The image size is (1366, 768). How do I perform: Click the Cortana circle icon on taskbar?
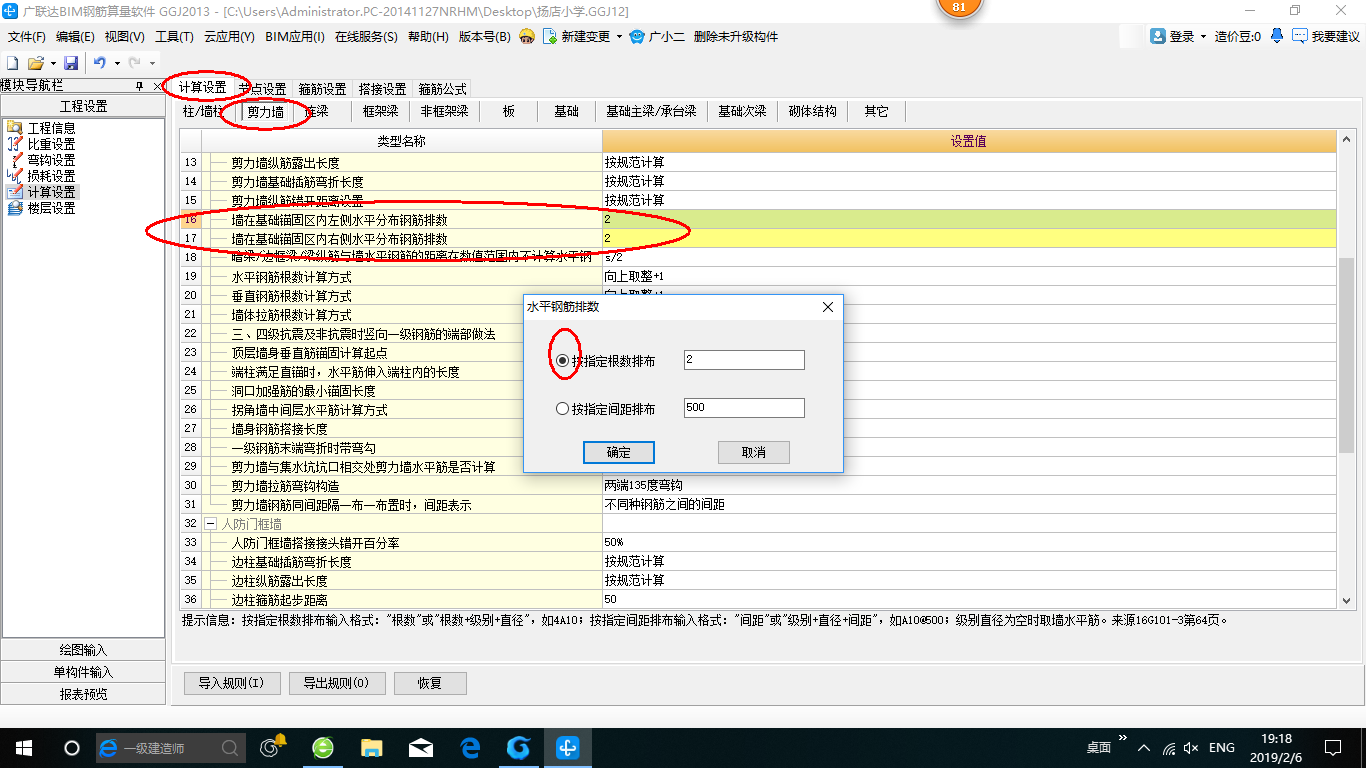pyautogui.click(x=72, y=747)
